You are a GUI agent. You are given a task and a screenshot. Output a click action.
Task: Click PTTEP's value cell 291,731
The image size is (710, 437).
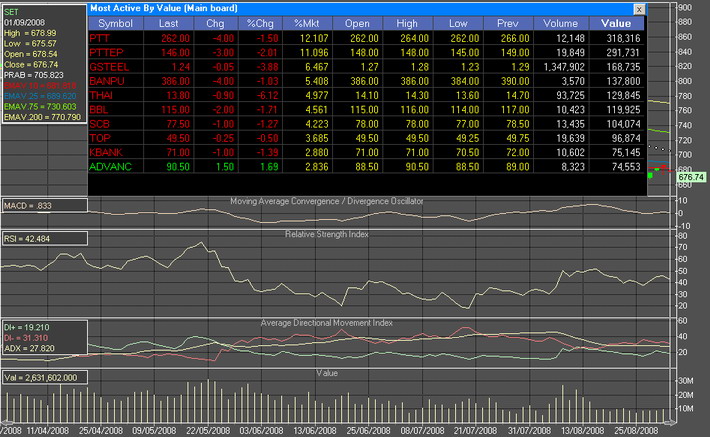coord(624,53)
